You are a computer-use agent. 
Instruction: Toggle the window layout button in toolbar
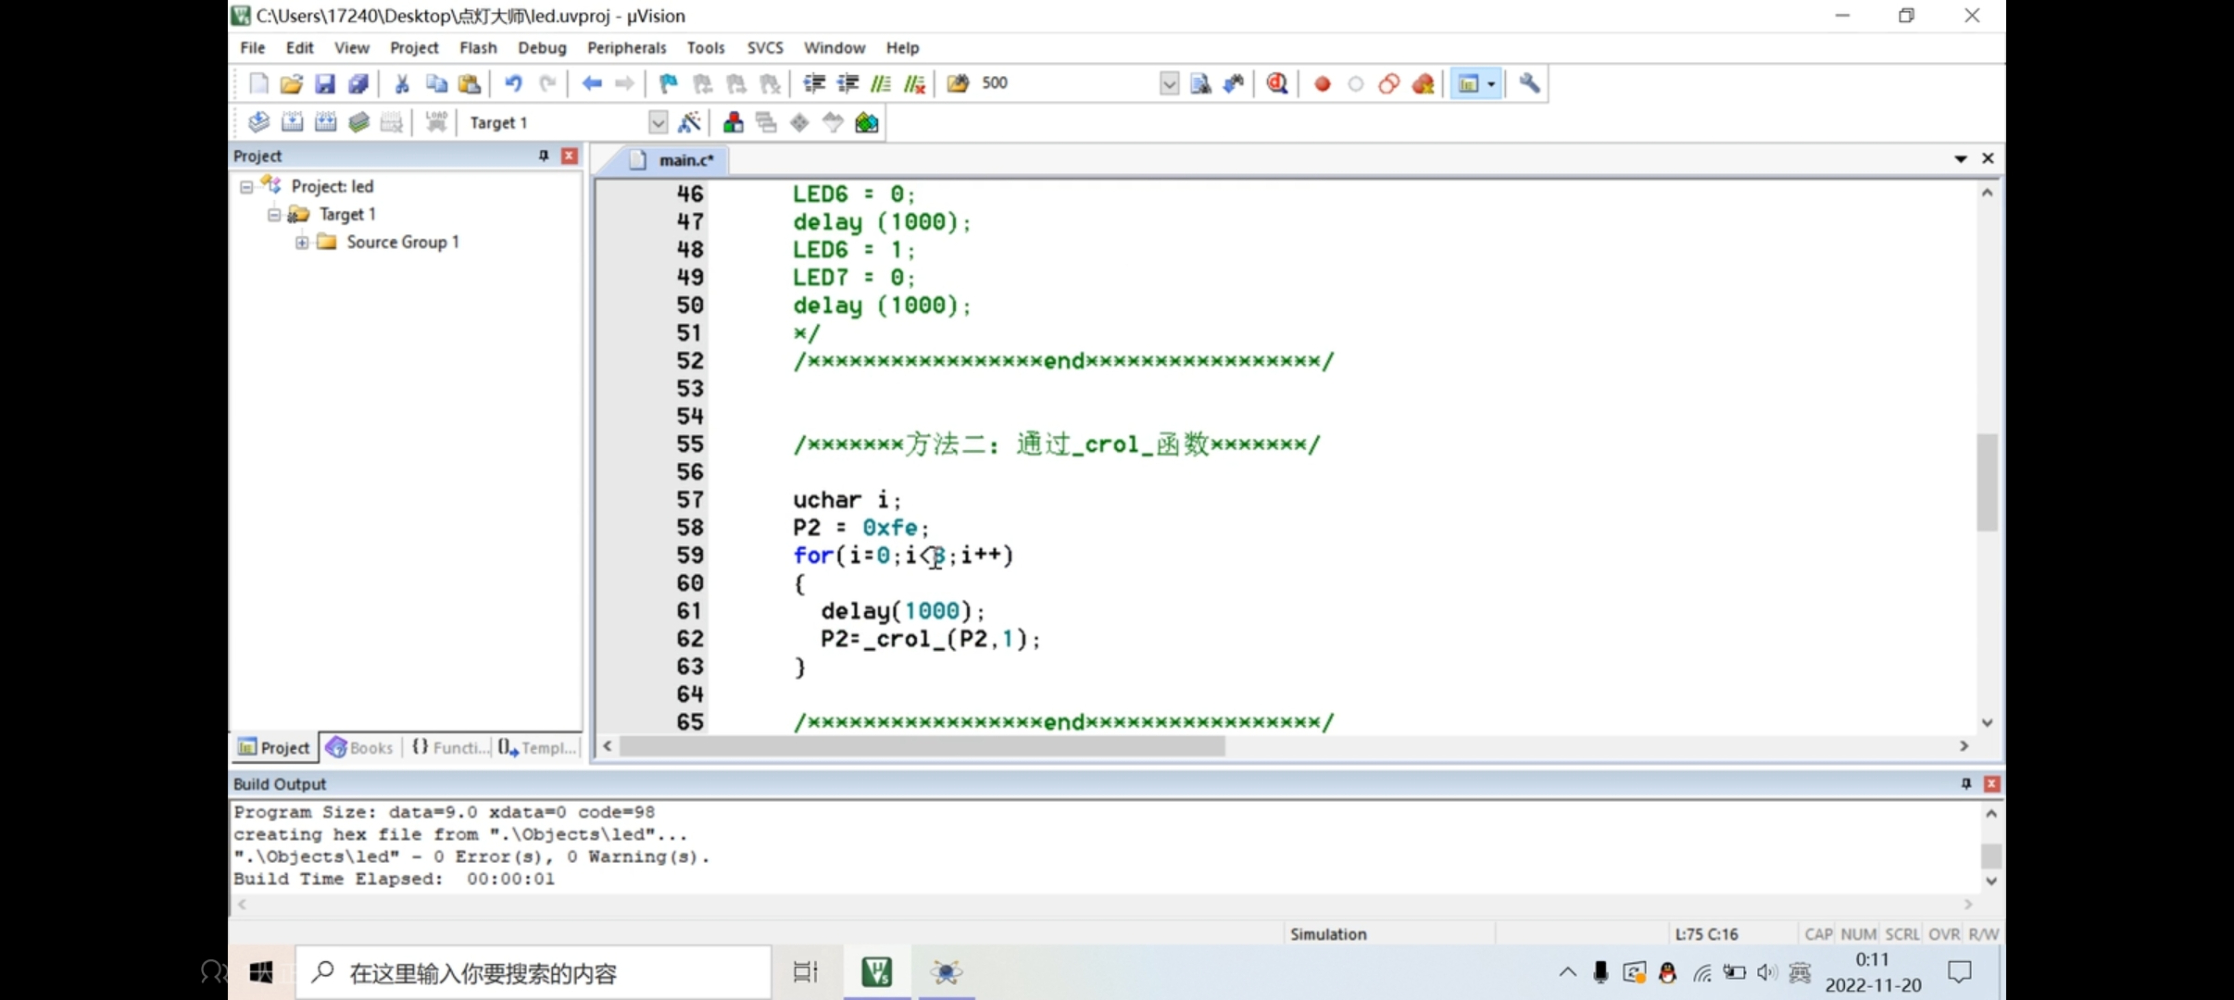coord(1468,83)
